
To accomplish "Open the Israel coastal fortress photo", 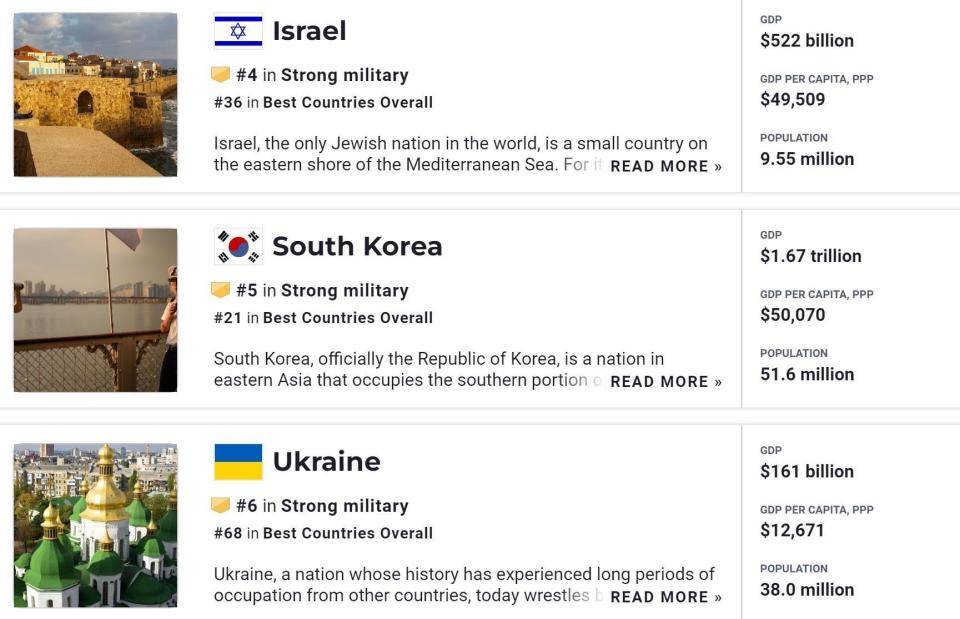I will click(95, 95).
